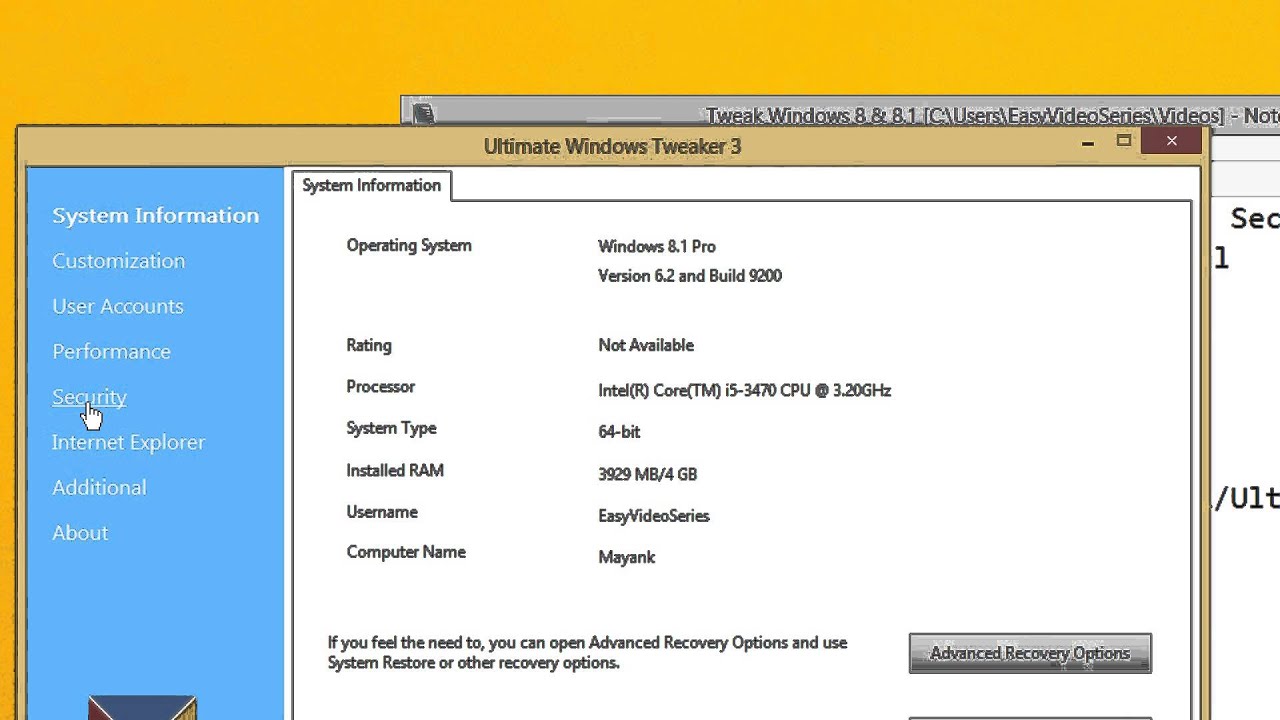Click the Windows 8.1 Pro value
Screen dimensions: 1280x720
(657, 246)
